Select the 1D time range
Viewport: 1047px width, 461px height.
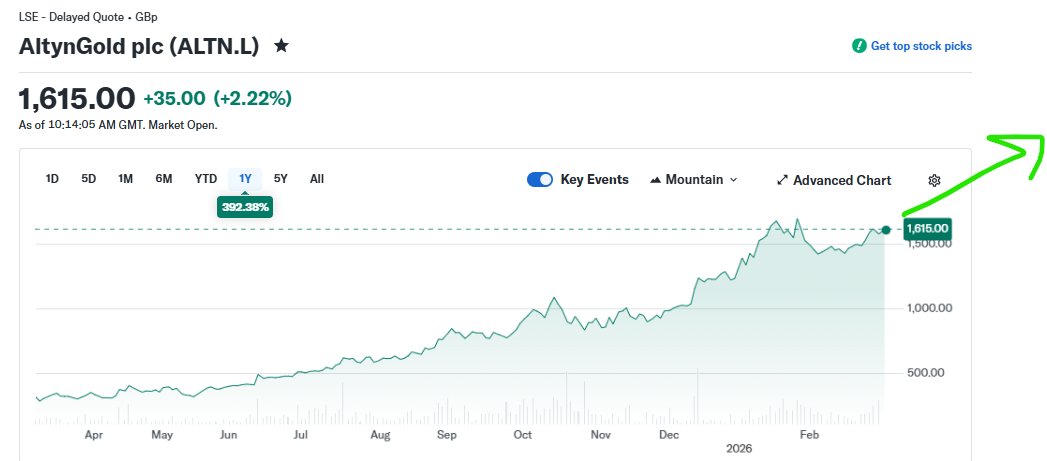52,178
